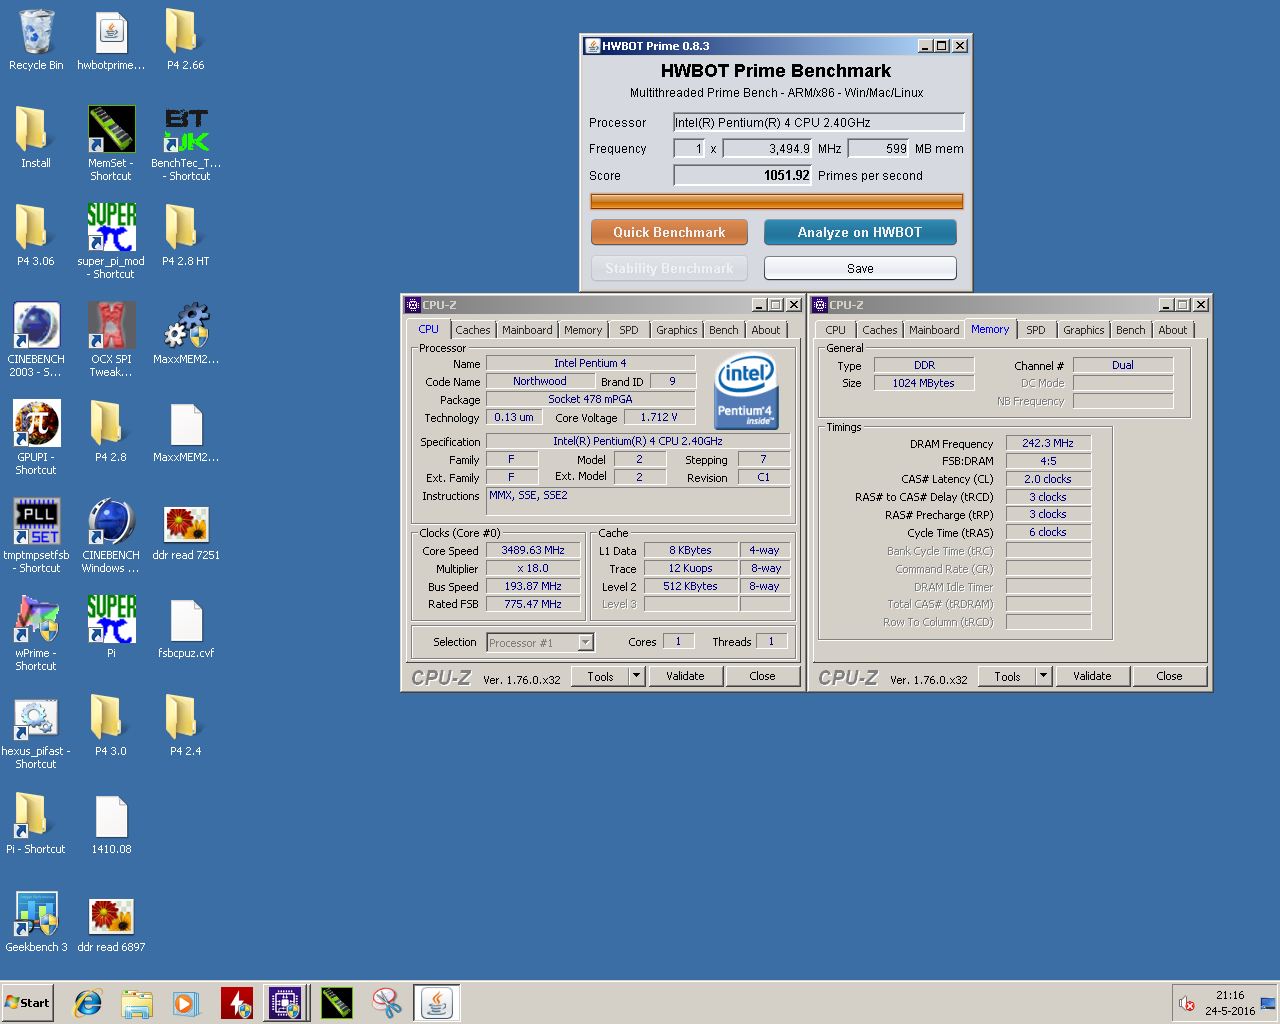Launch tmptmpsetfsb PLL SET shortcut
This screenshot has width=1280, height=1024.
pyautogui.click(x=36, y=536)
